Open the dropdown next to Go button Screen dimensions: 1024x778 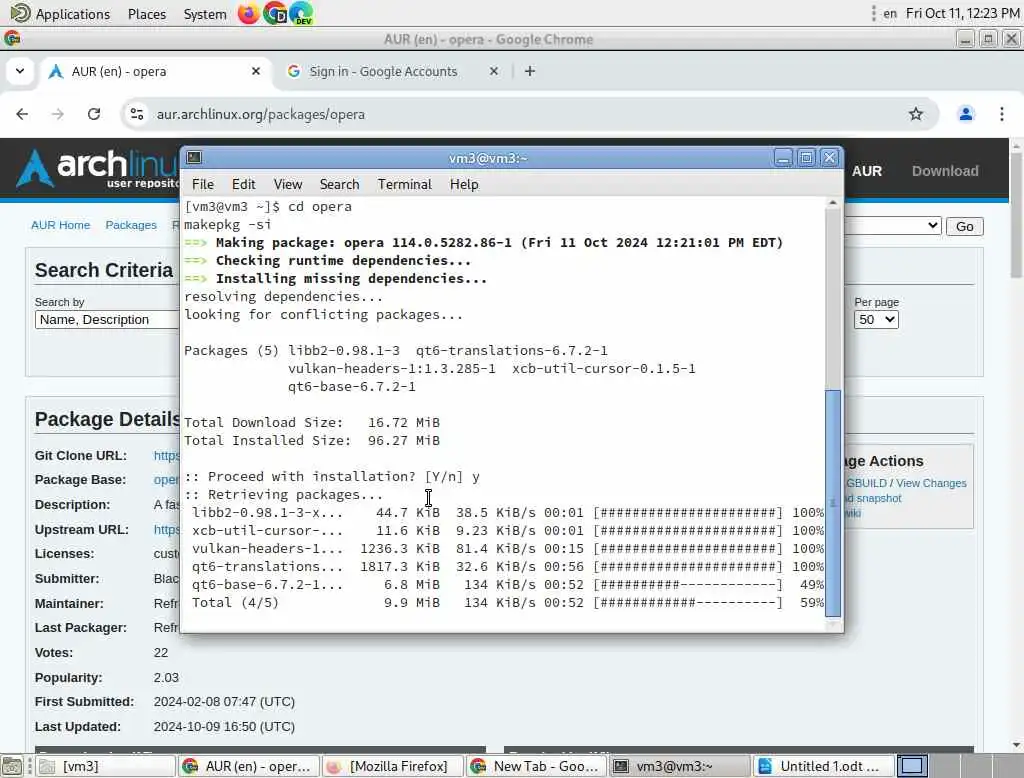(x=893, y=226)
